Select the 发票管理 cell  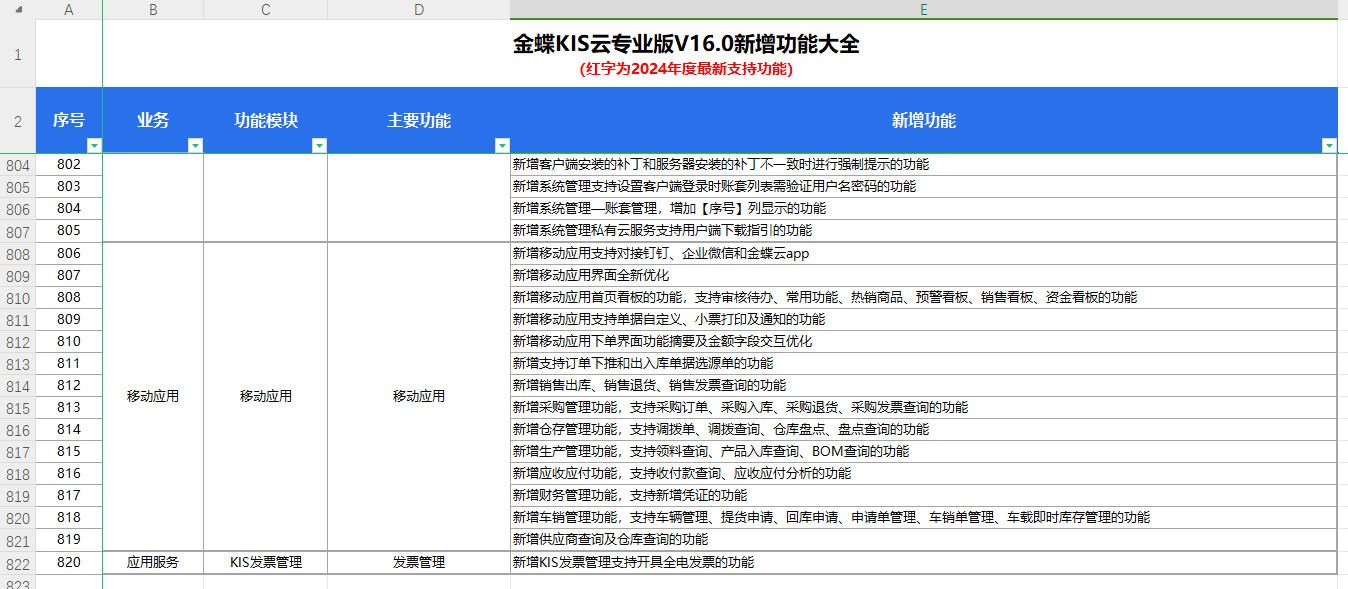(419, 562)
